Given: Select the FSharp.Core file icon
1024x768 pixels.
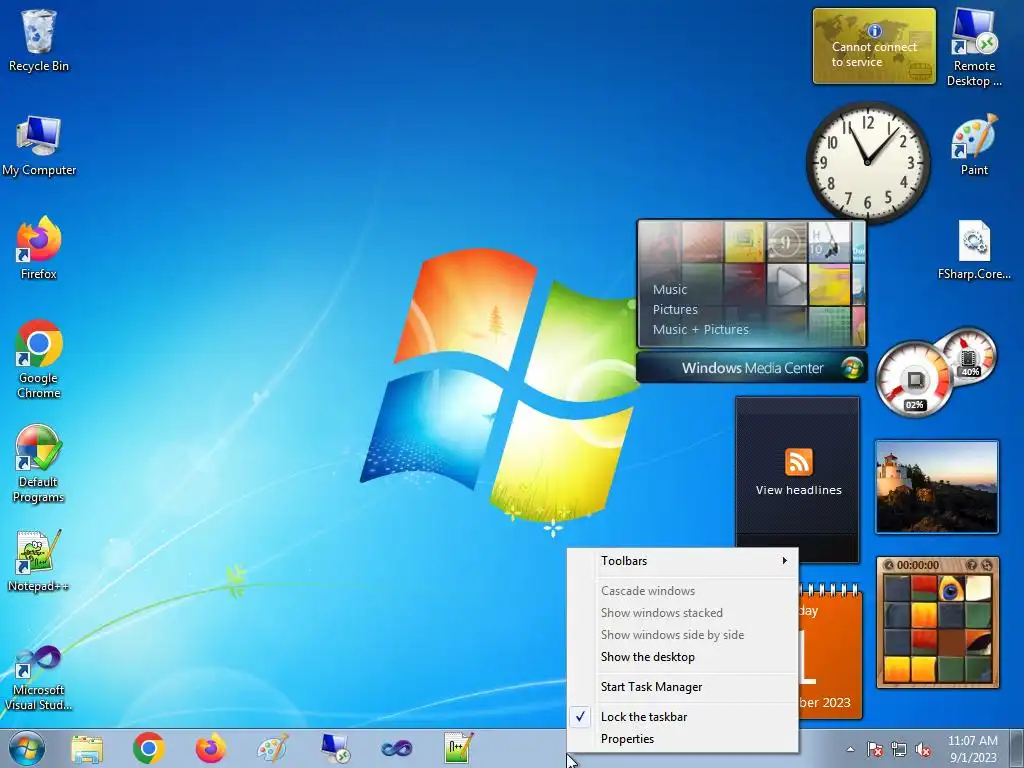Looking at the screenshot, I should [974, 250].
